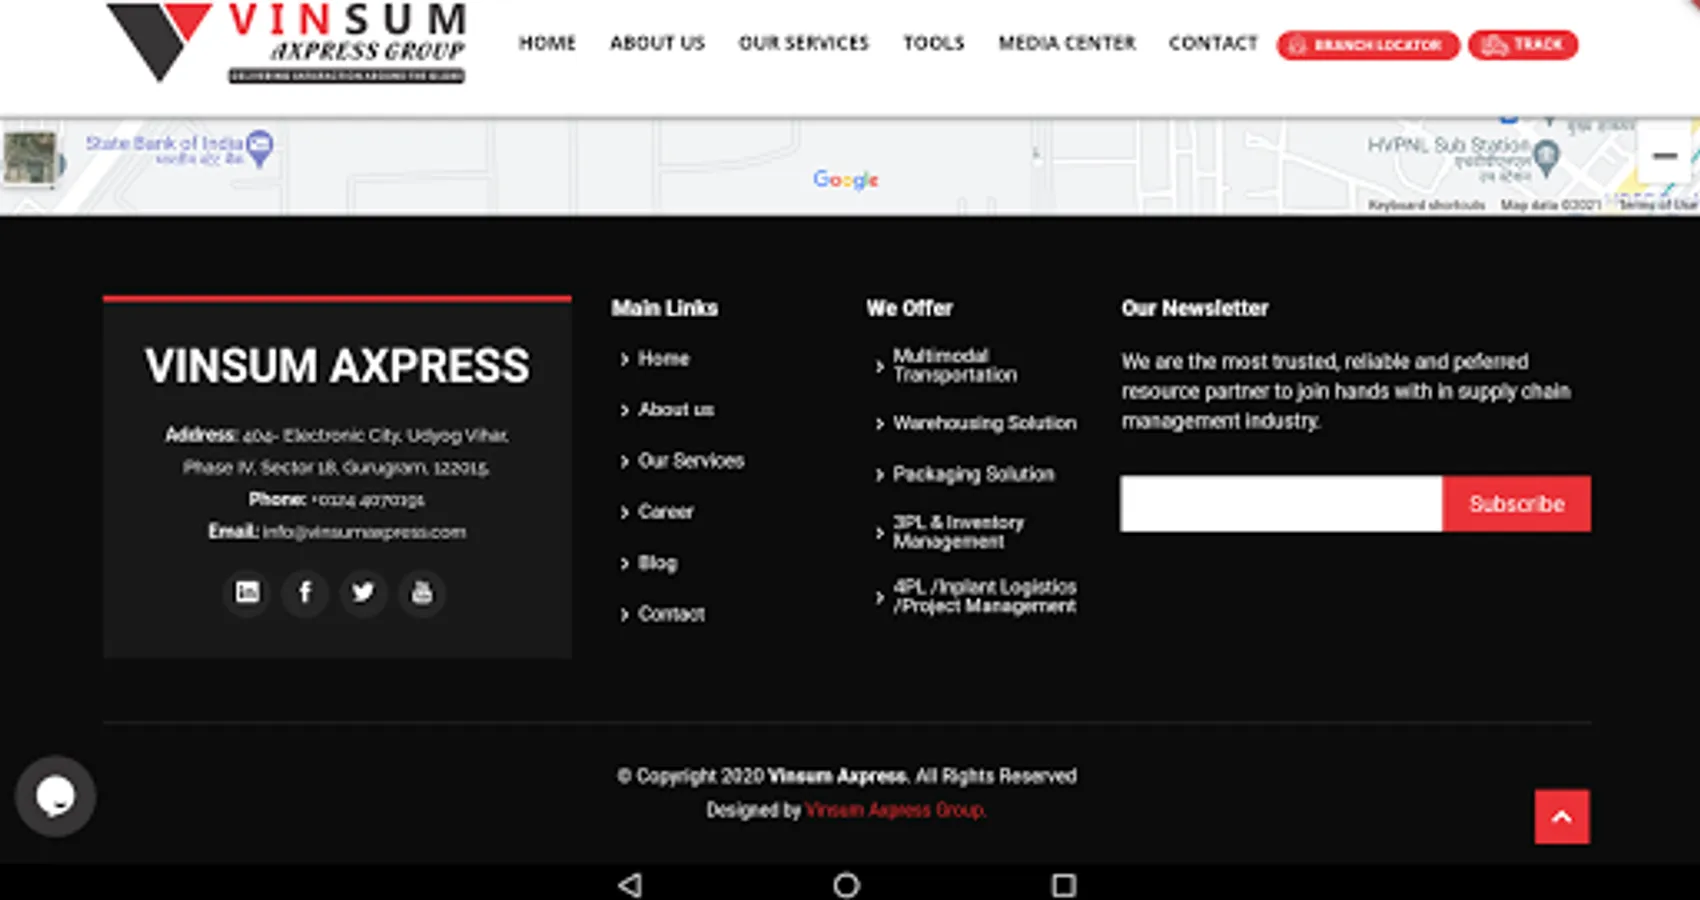Switch map to satellite view thumbnail

(x=30, y=158)
